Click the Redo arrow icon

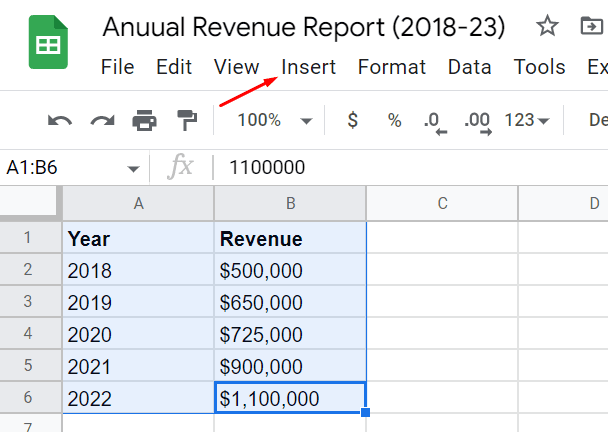click(102, 120)
